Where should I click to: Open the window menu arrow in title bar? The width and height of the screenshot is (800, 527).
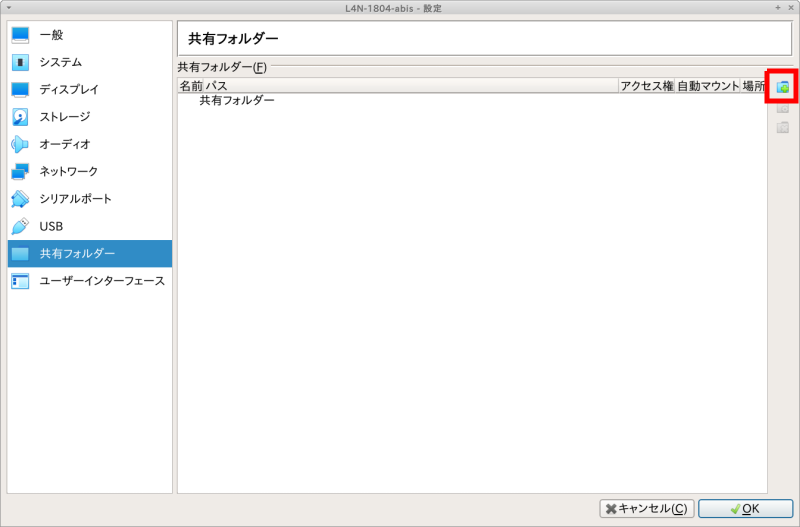9,8
